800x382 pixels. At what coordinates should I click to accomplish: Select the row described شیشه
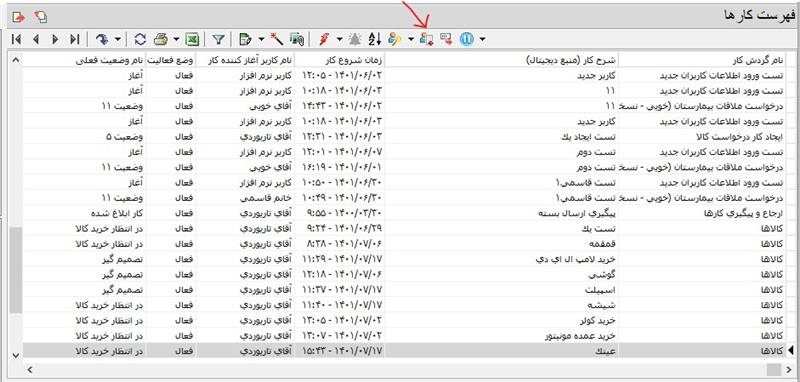406,305
